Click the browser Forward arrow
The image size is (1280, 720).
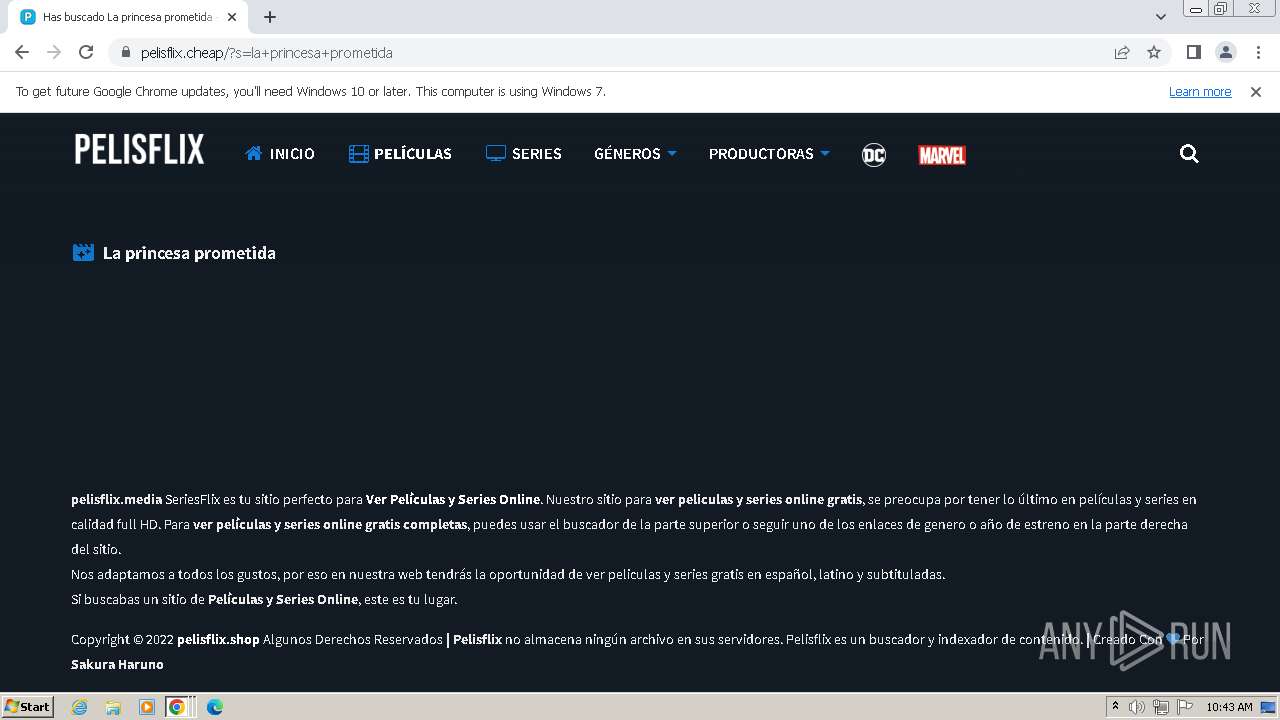click(54, 53)
